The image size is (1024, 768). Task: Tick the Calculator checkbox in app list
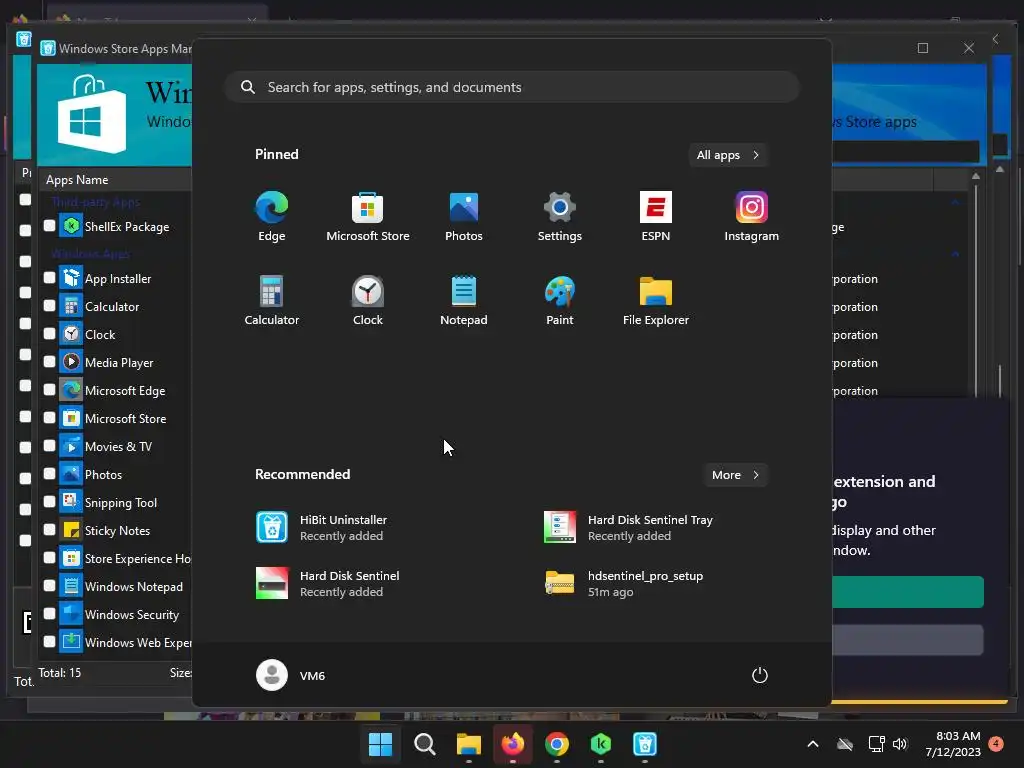click(50, 306)
